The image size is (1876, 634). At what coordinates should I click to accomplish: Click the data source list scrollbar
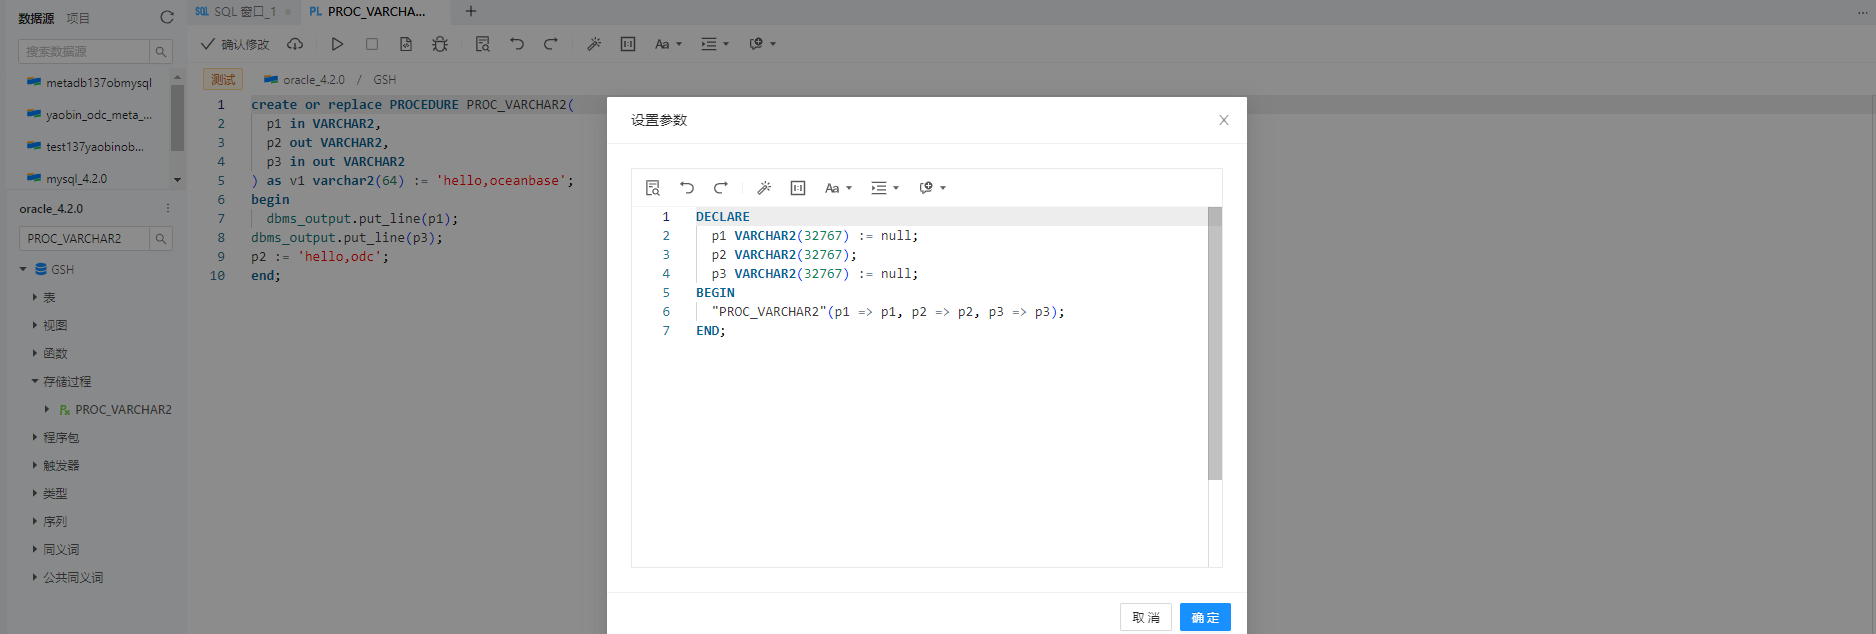coord(177,117)
